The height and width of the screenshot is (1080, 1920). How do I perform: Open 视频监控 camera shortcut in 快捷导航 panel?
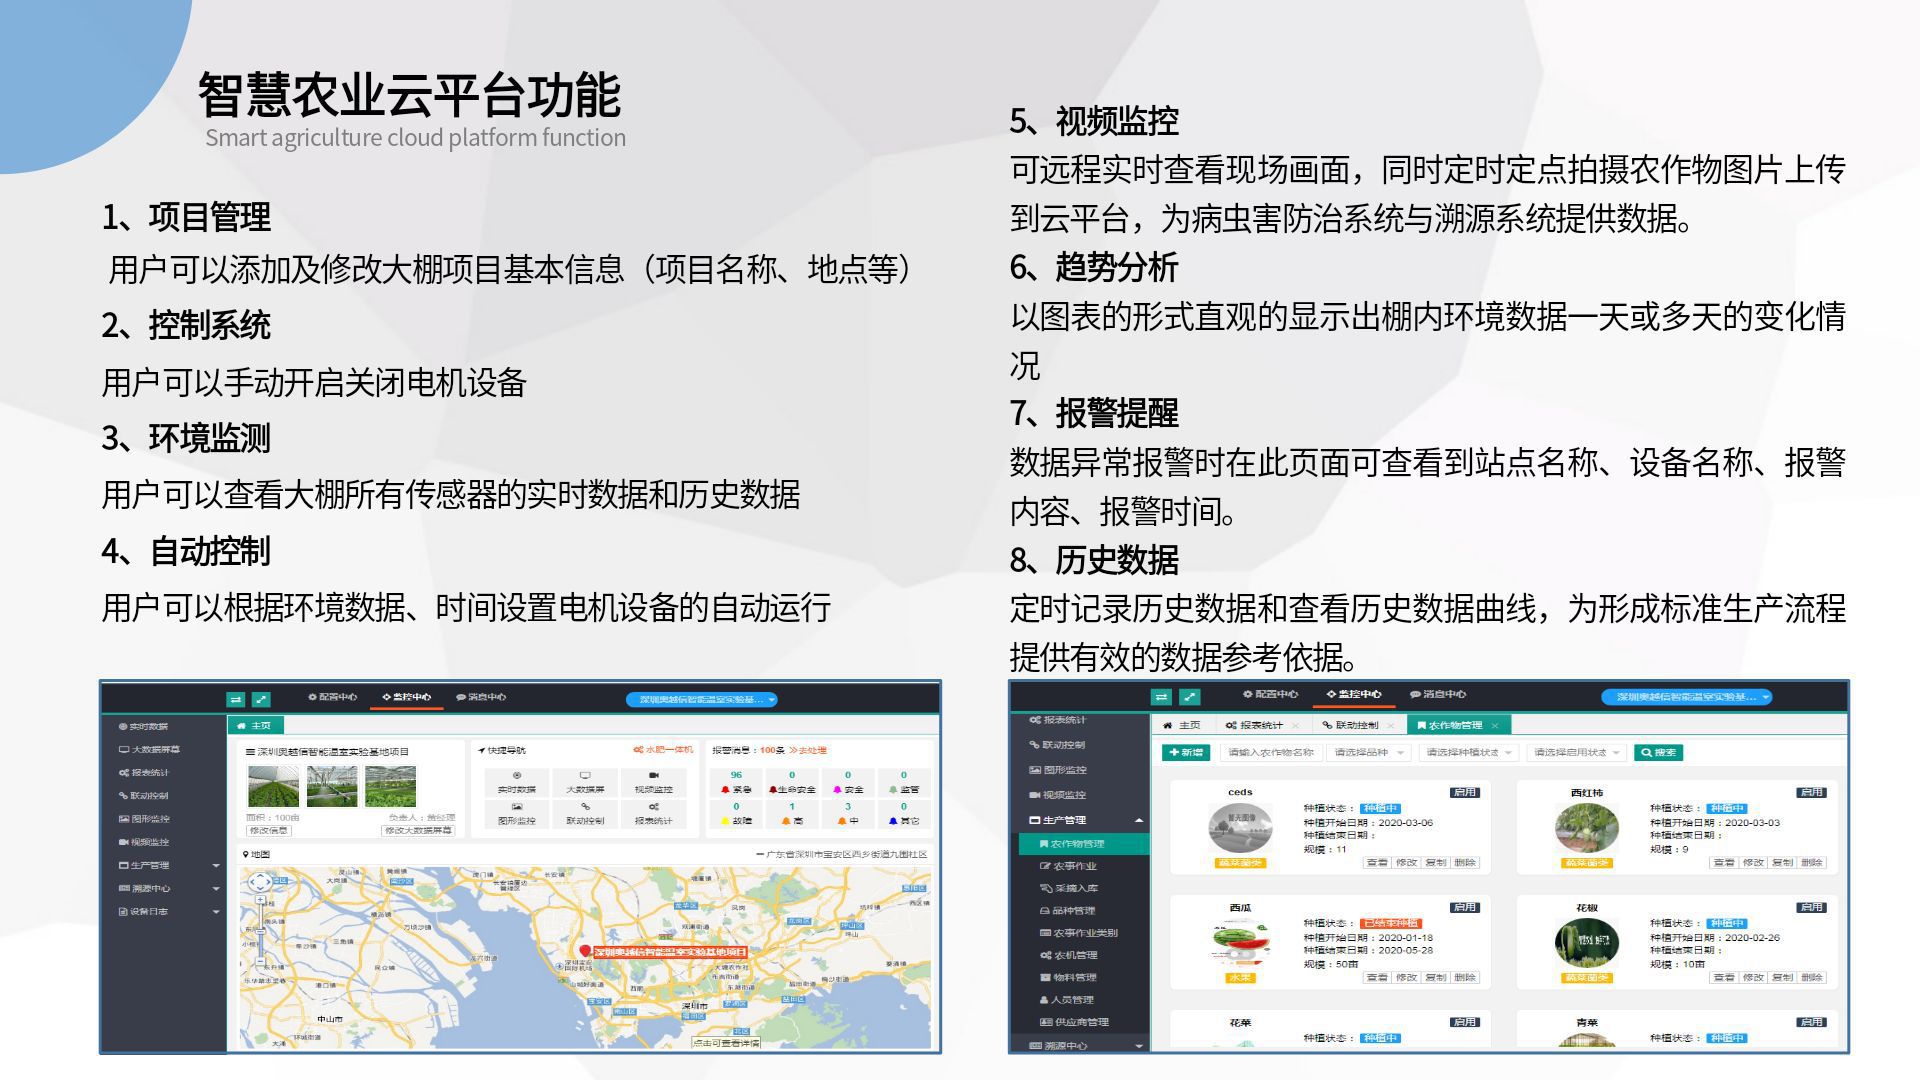[653, 781]
